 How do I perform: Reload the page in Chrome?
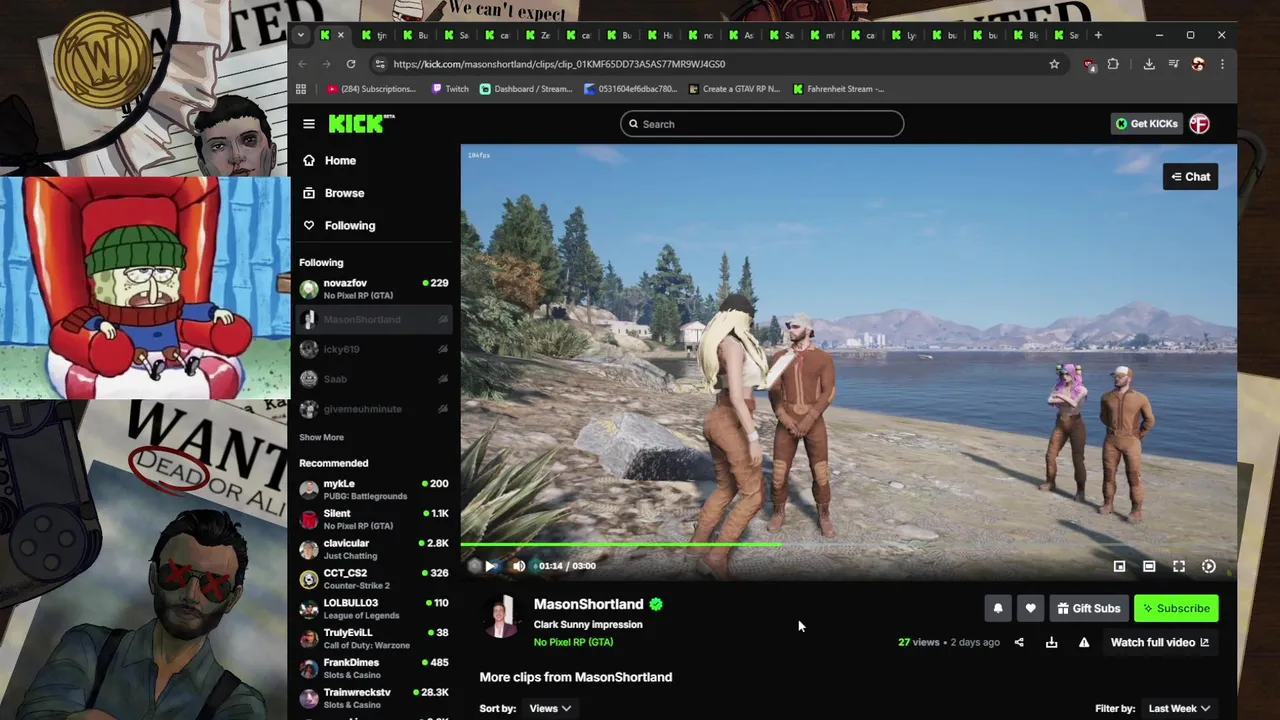click(x=351, y=64)
